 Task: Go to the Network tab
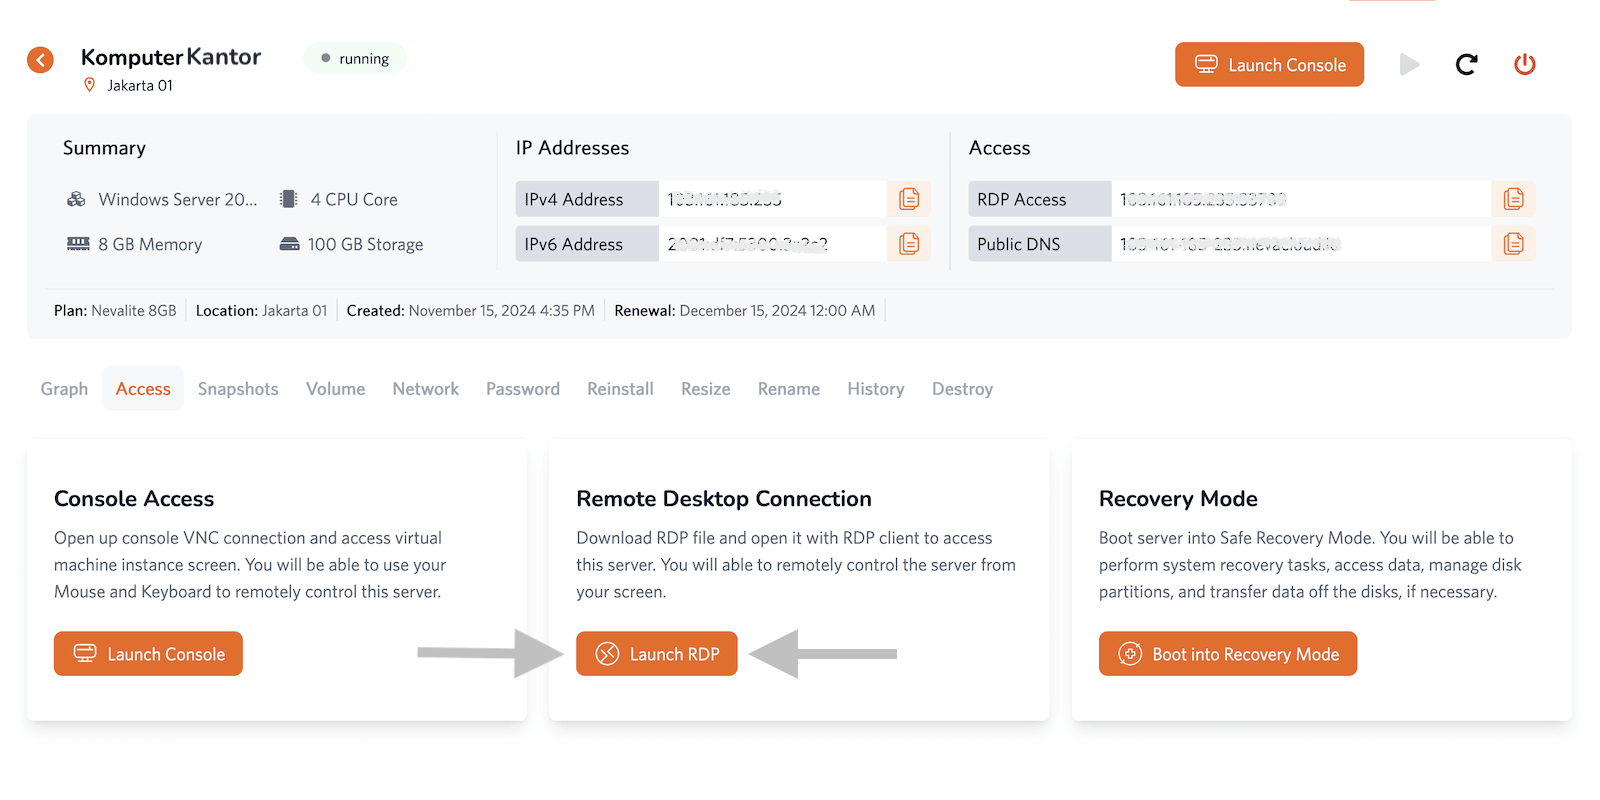[425, 389]
